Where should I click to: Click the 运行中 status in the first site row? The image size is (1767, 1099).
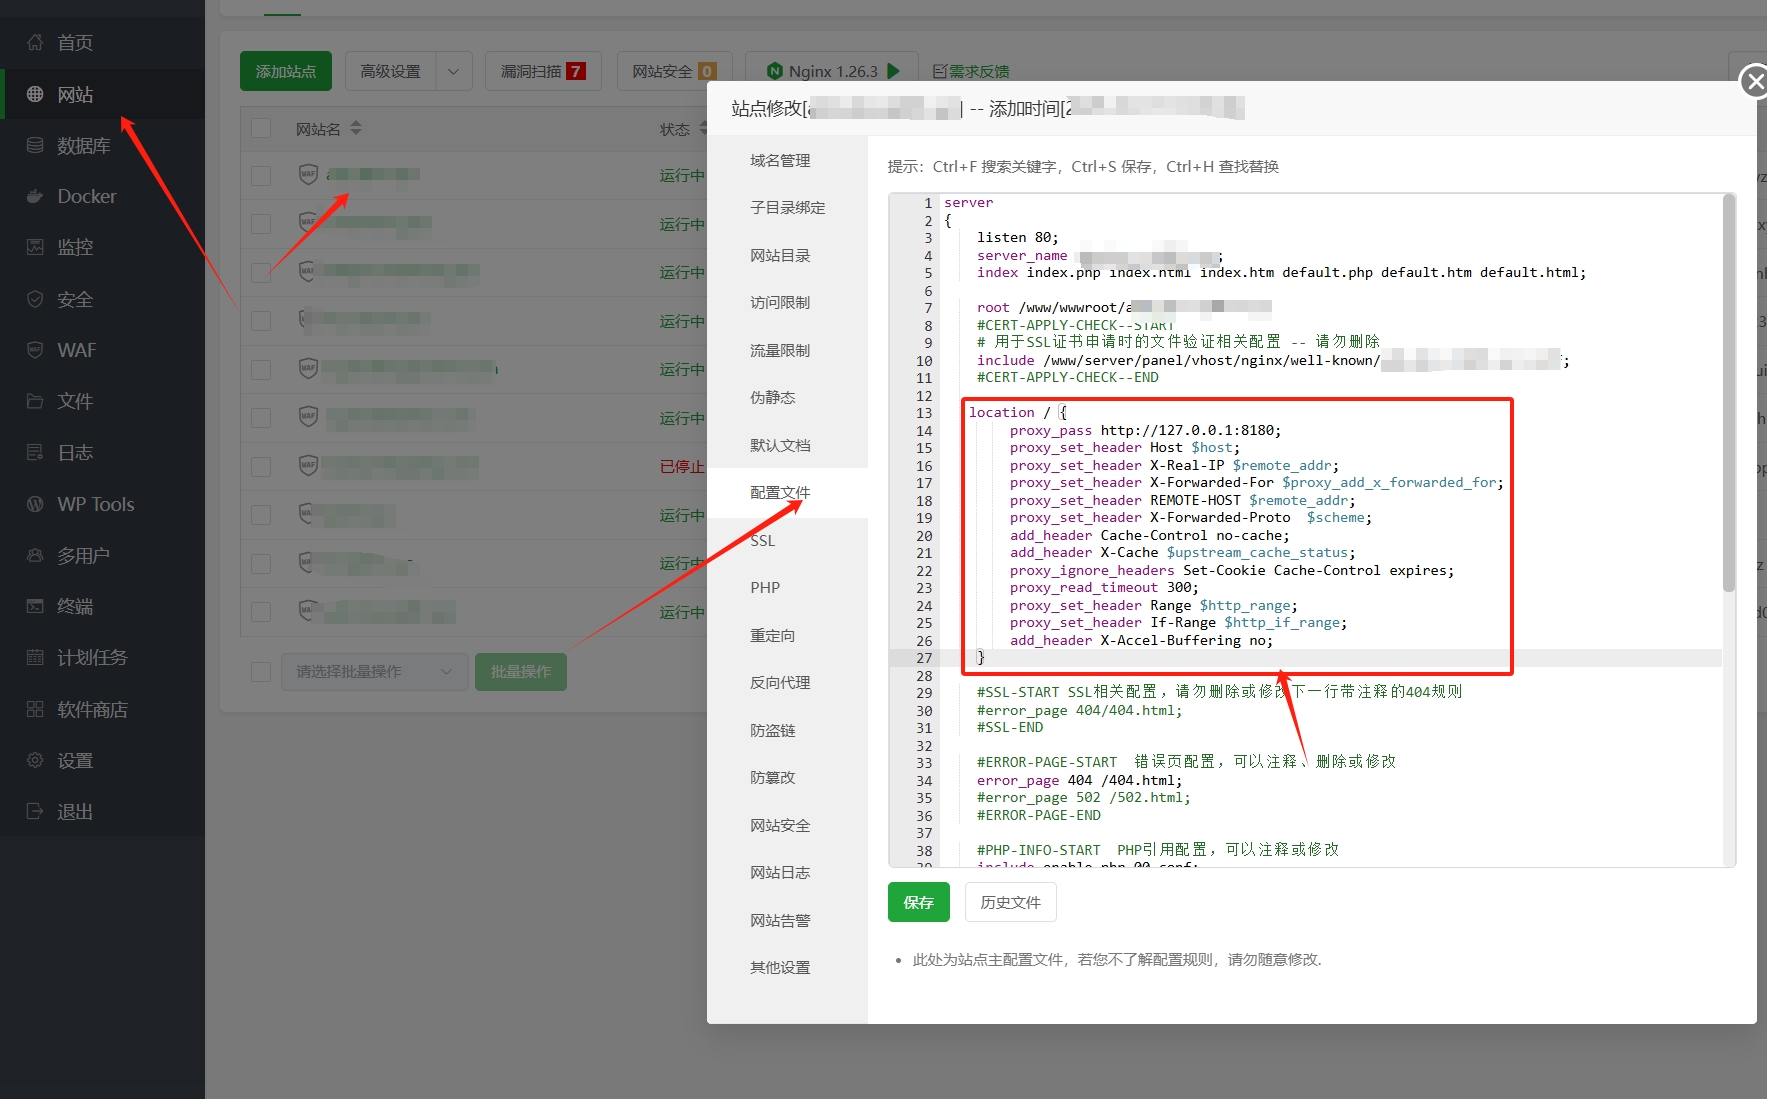pos(682,175)
